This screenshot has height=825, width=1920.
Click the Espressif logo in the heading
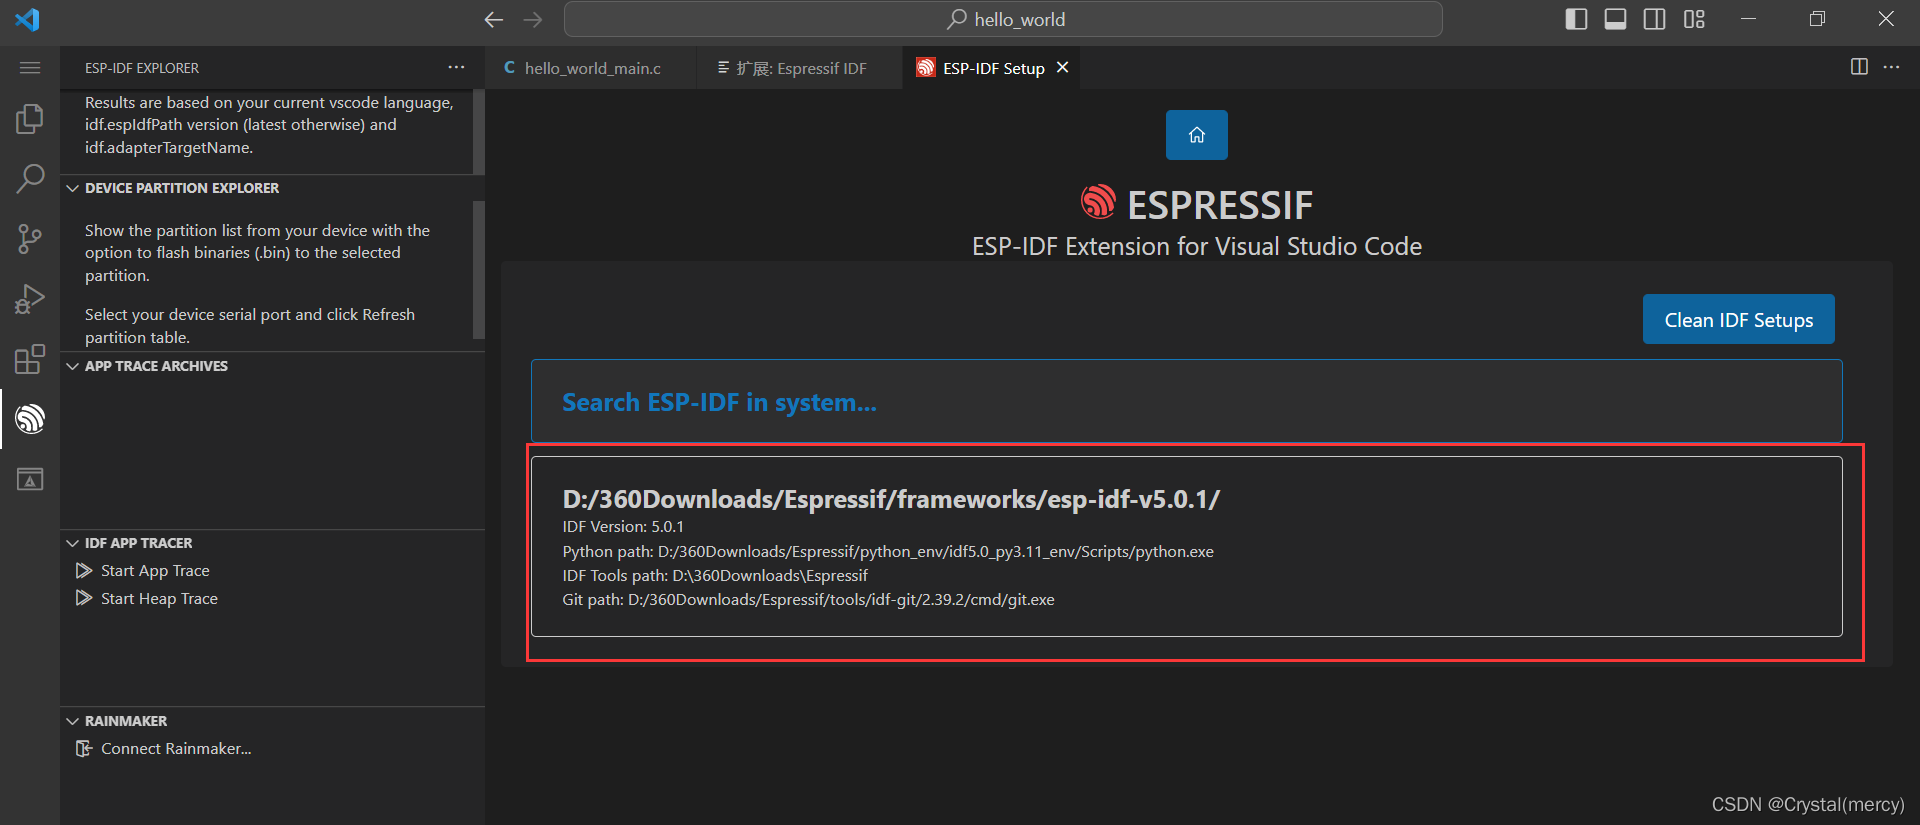tap(1098, 201)
